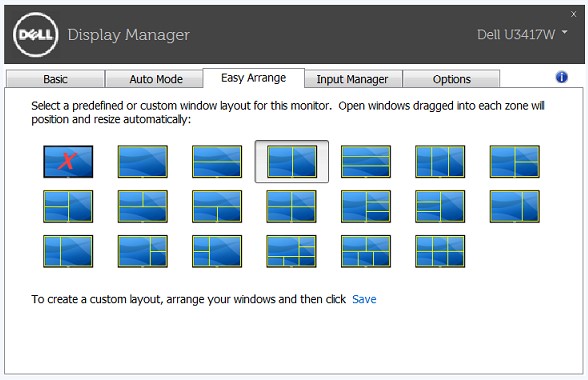
Task: Pick the three vertical columns layout
Action: pos(440,161)
